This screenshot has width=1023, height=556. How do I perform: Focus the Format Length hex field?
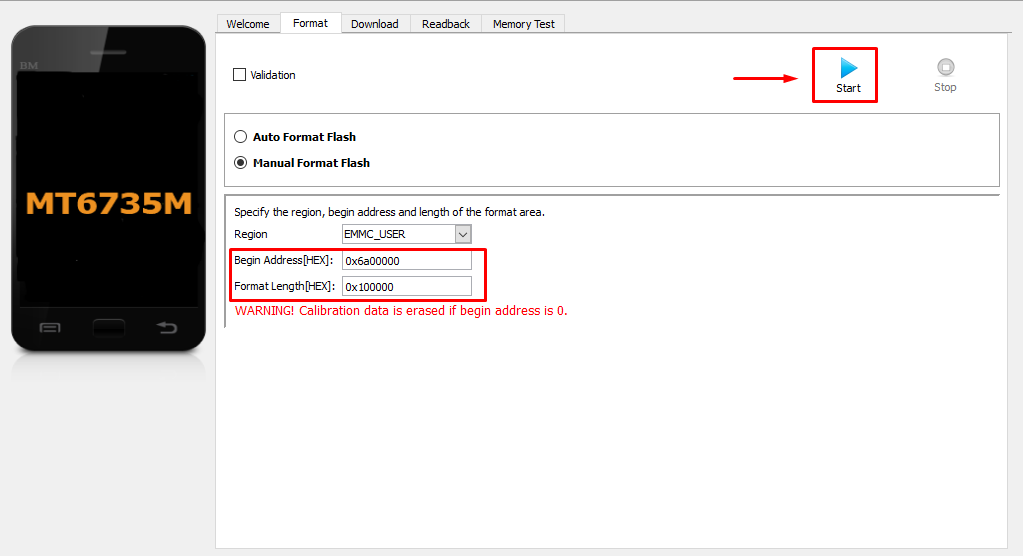(406, 287)
